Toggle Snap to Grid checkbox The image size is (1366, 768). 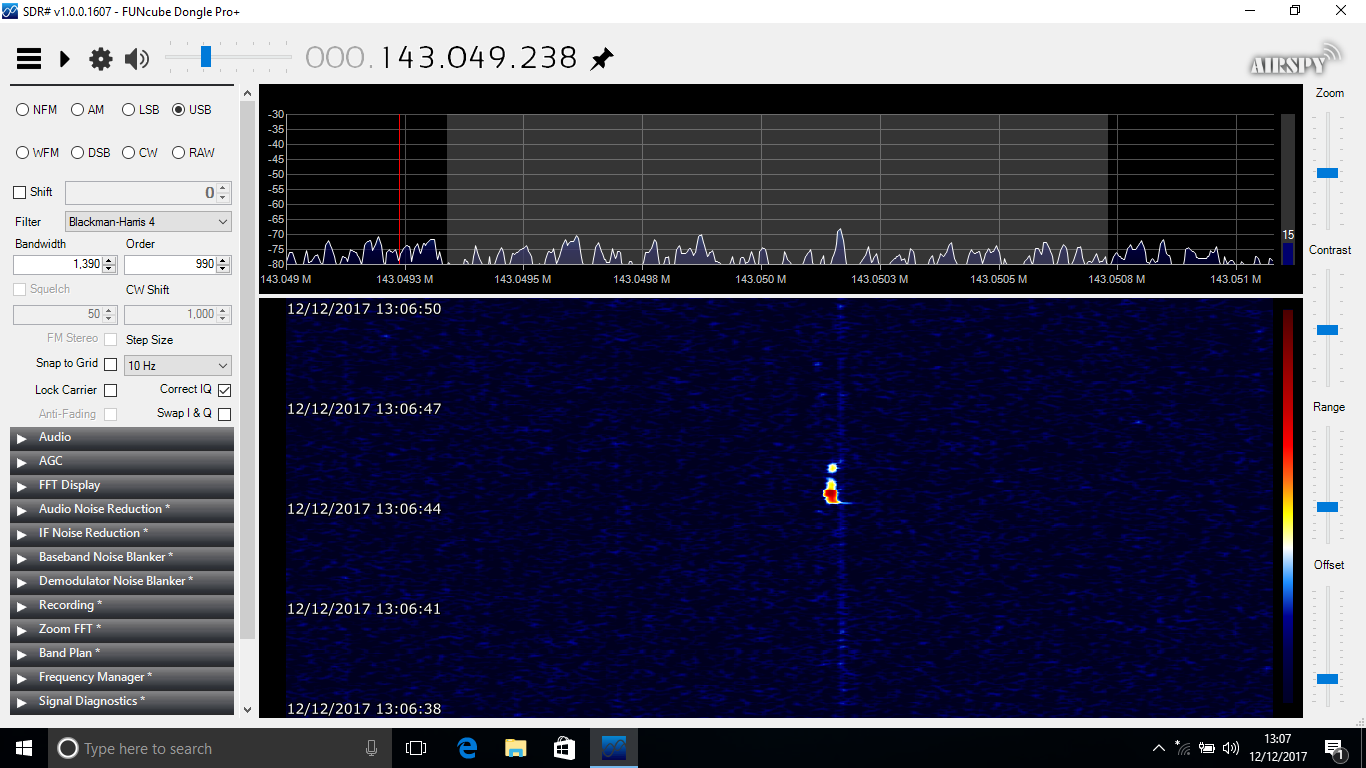pyautogui.click(x=111, y=365)
